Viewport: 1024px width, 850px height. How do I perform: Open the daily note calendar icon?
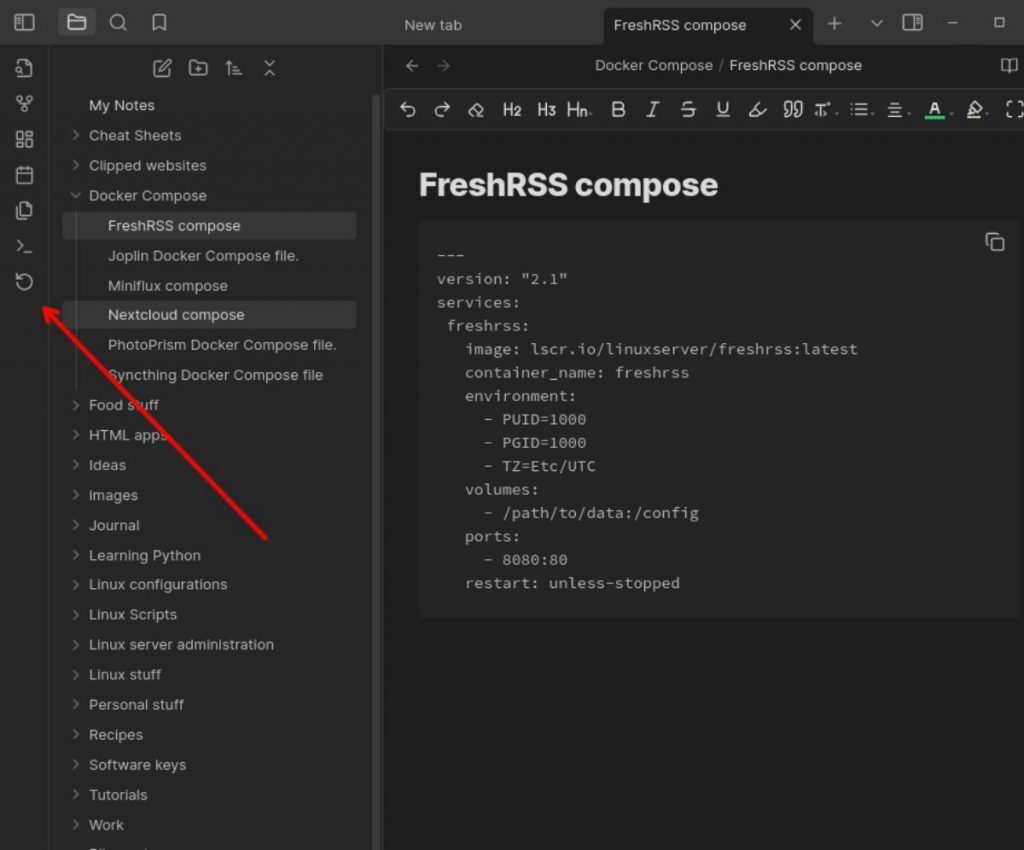point(25,175)
